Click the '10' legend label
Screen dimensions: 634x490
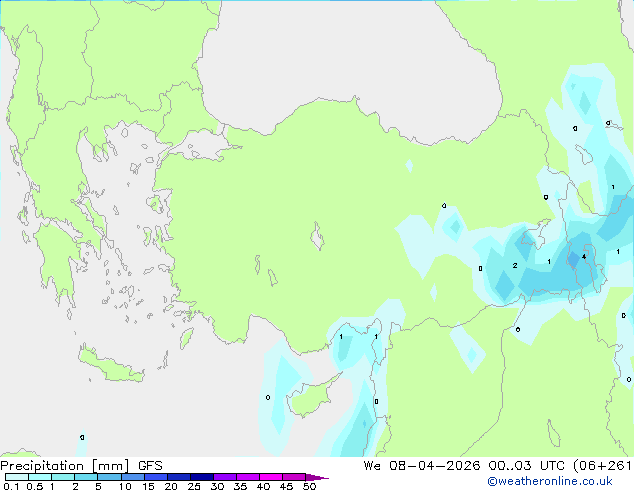click(x=125, y=486)
